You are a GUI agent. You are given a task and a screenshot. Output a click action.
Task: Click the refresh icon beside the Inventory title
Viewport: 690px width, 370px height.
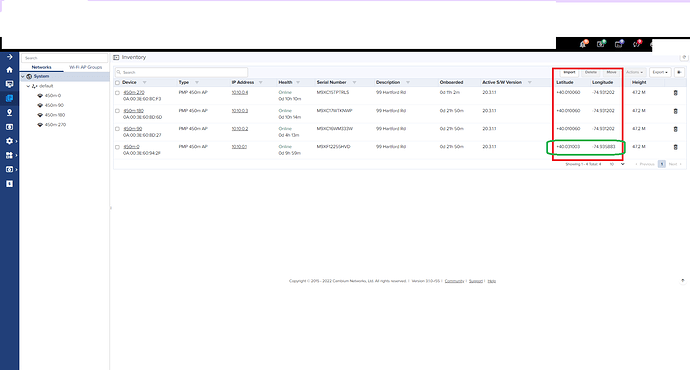click(684, 57)
